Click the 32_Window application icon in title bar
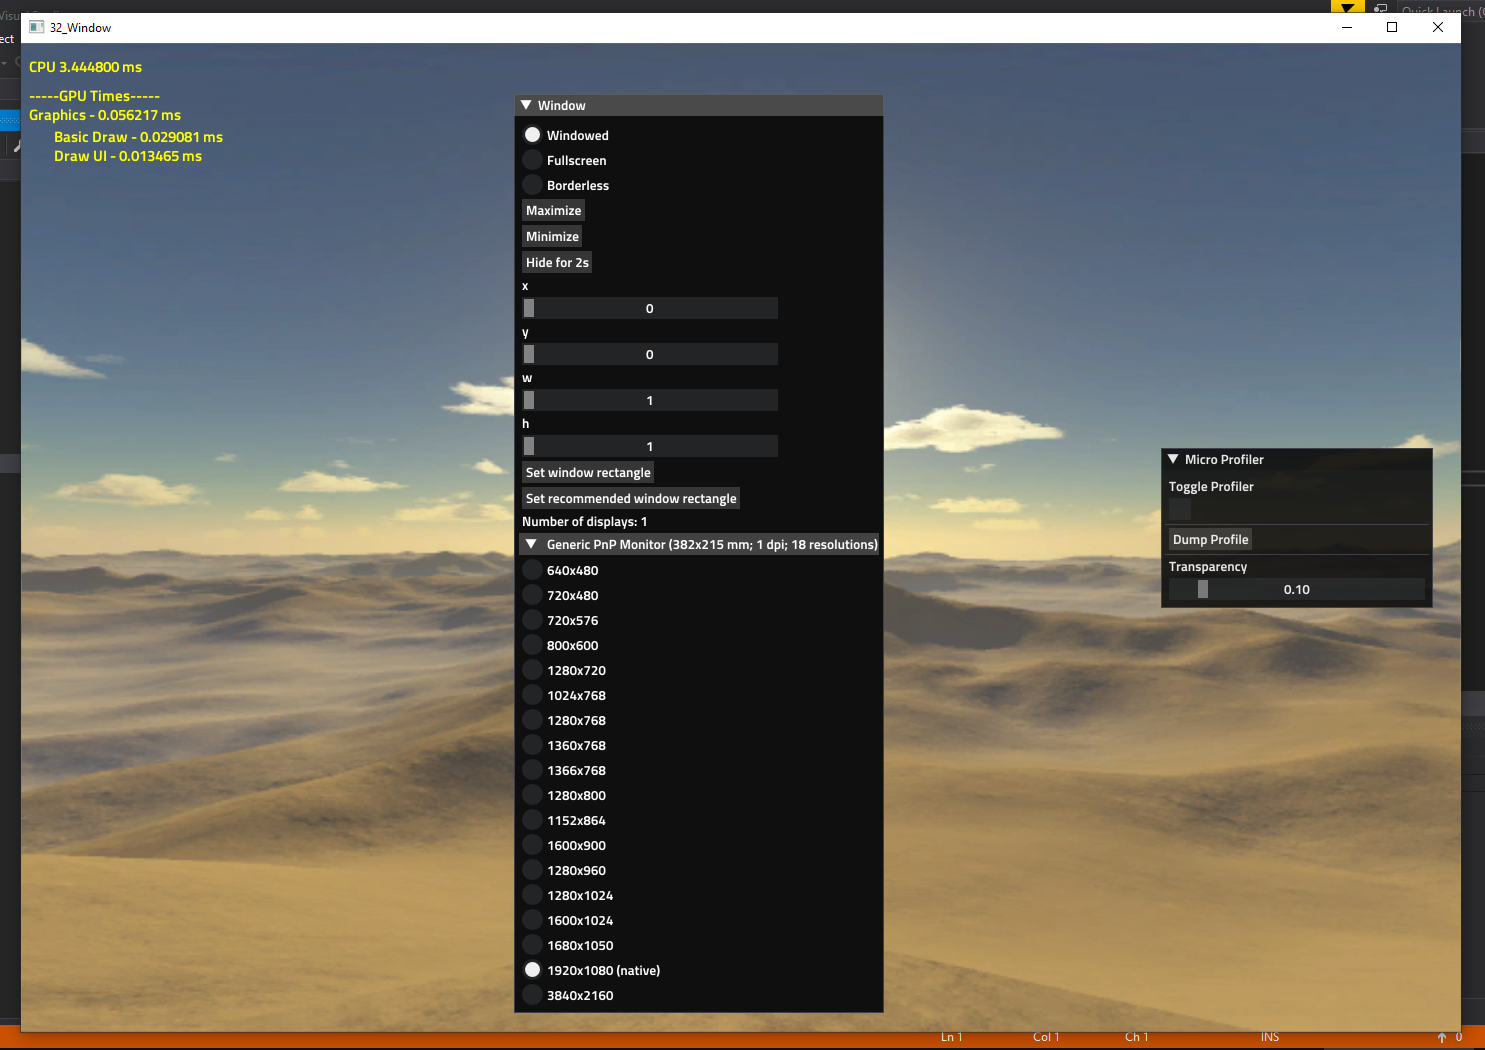The height and width of the screenshot is (1050, 1485). tap(36, 27)
